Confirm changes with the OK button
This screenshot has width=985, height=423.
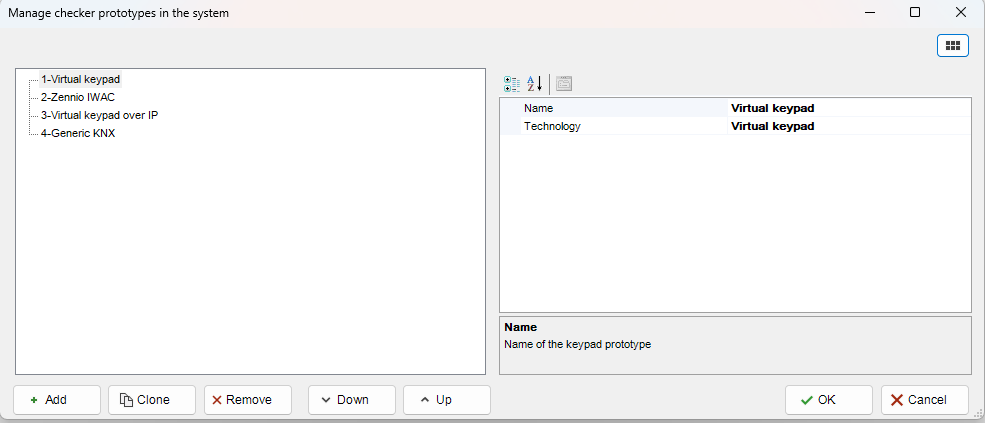click(828, 400)
